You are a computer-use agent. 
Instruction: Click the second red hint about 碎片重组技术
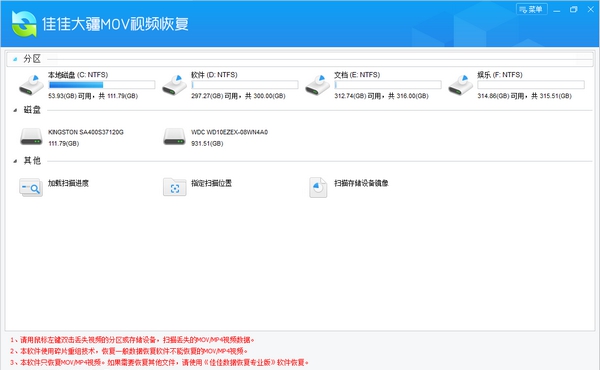coord(129,351)
